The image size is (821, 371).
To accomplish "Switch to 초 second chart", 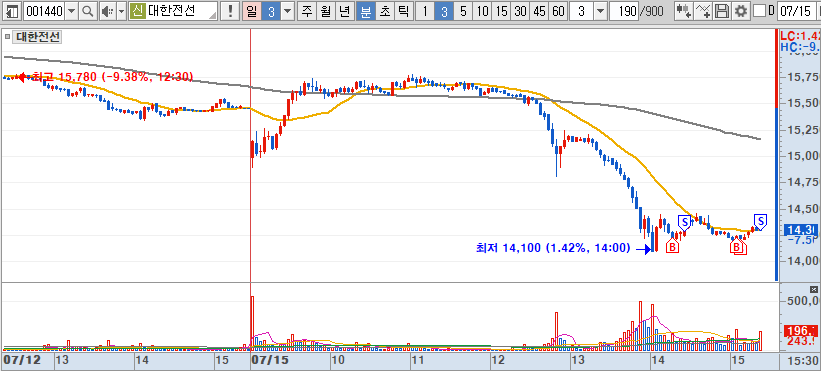I will [384, 11].
